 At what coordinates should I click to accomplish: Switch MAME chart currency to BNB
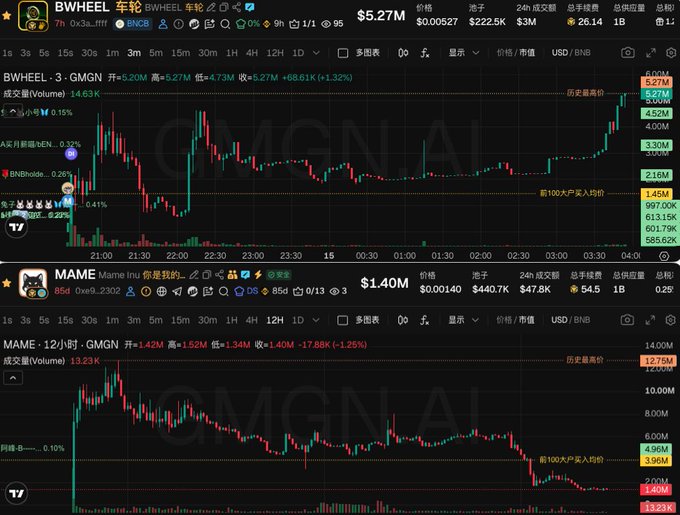click(x=582, y=320)
